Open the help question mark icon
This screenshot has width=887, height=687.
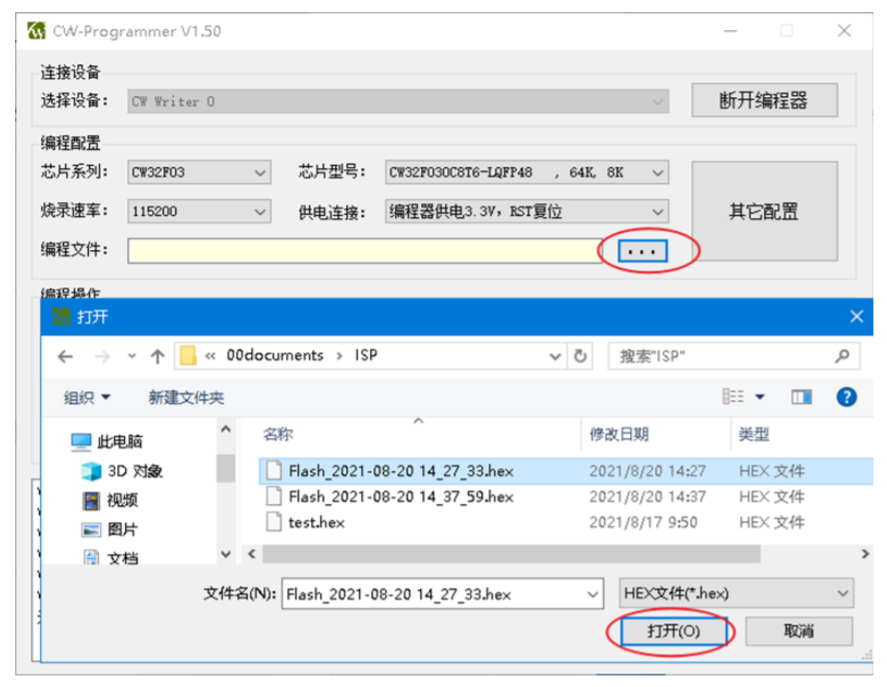point(846,397)
